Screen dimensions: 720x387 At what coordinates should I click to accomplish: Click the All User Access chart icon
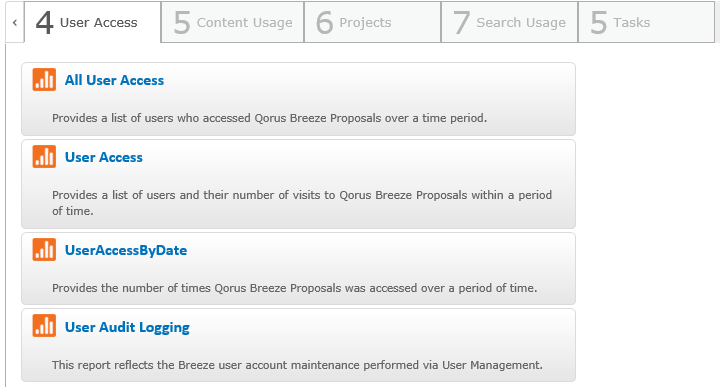coord(44,79)
